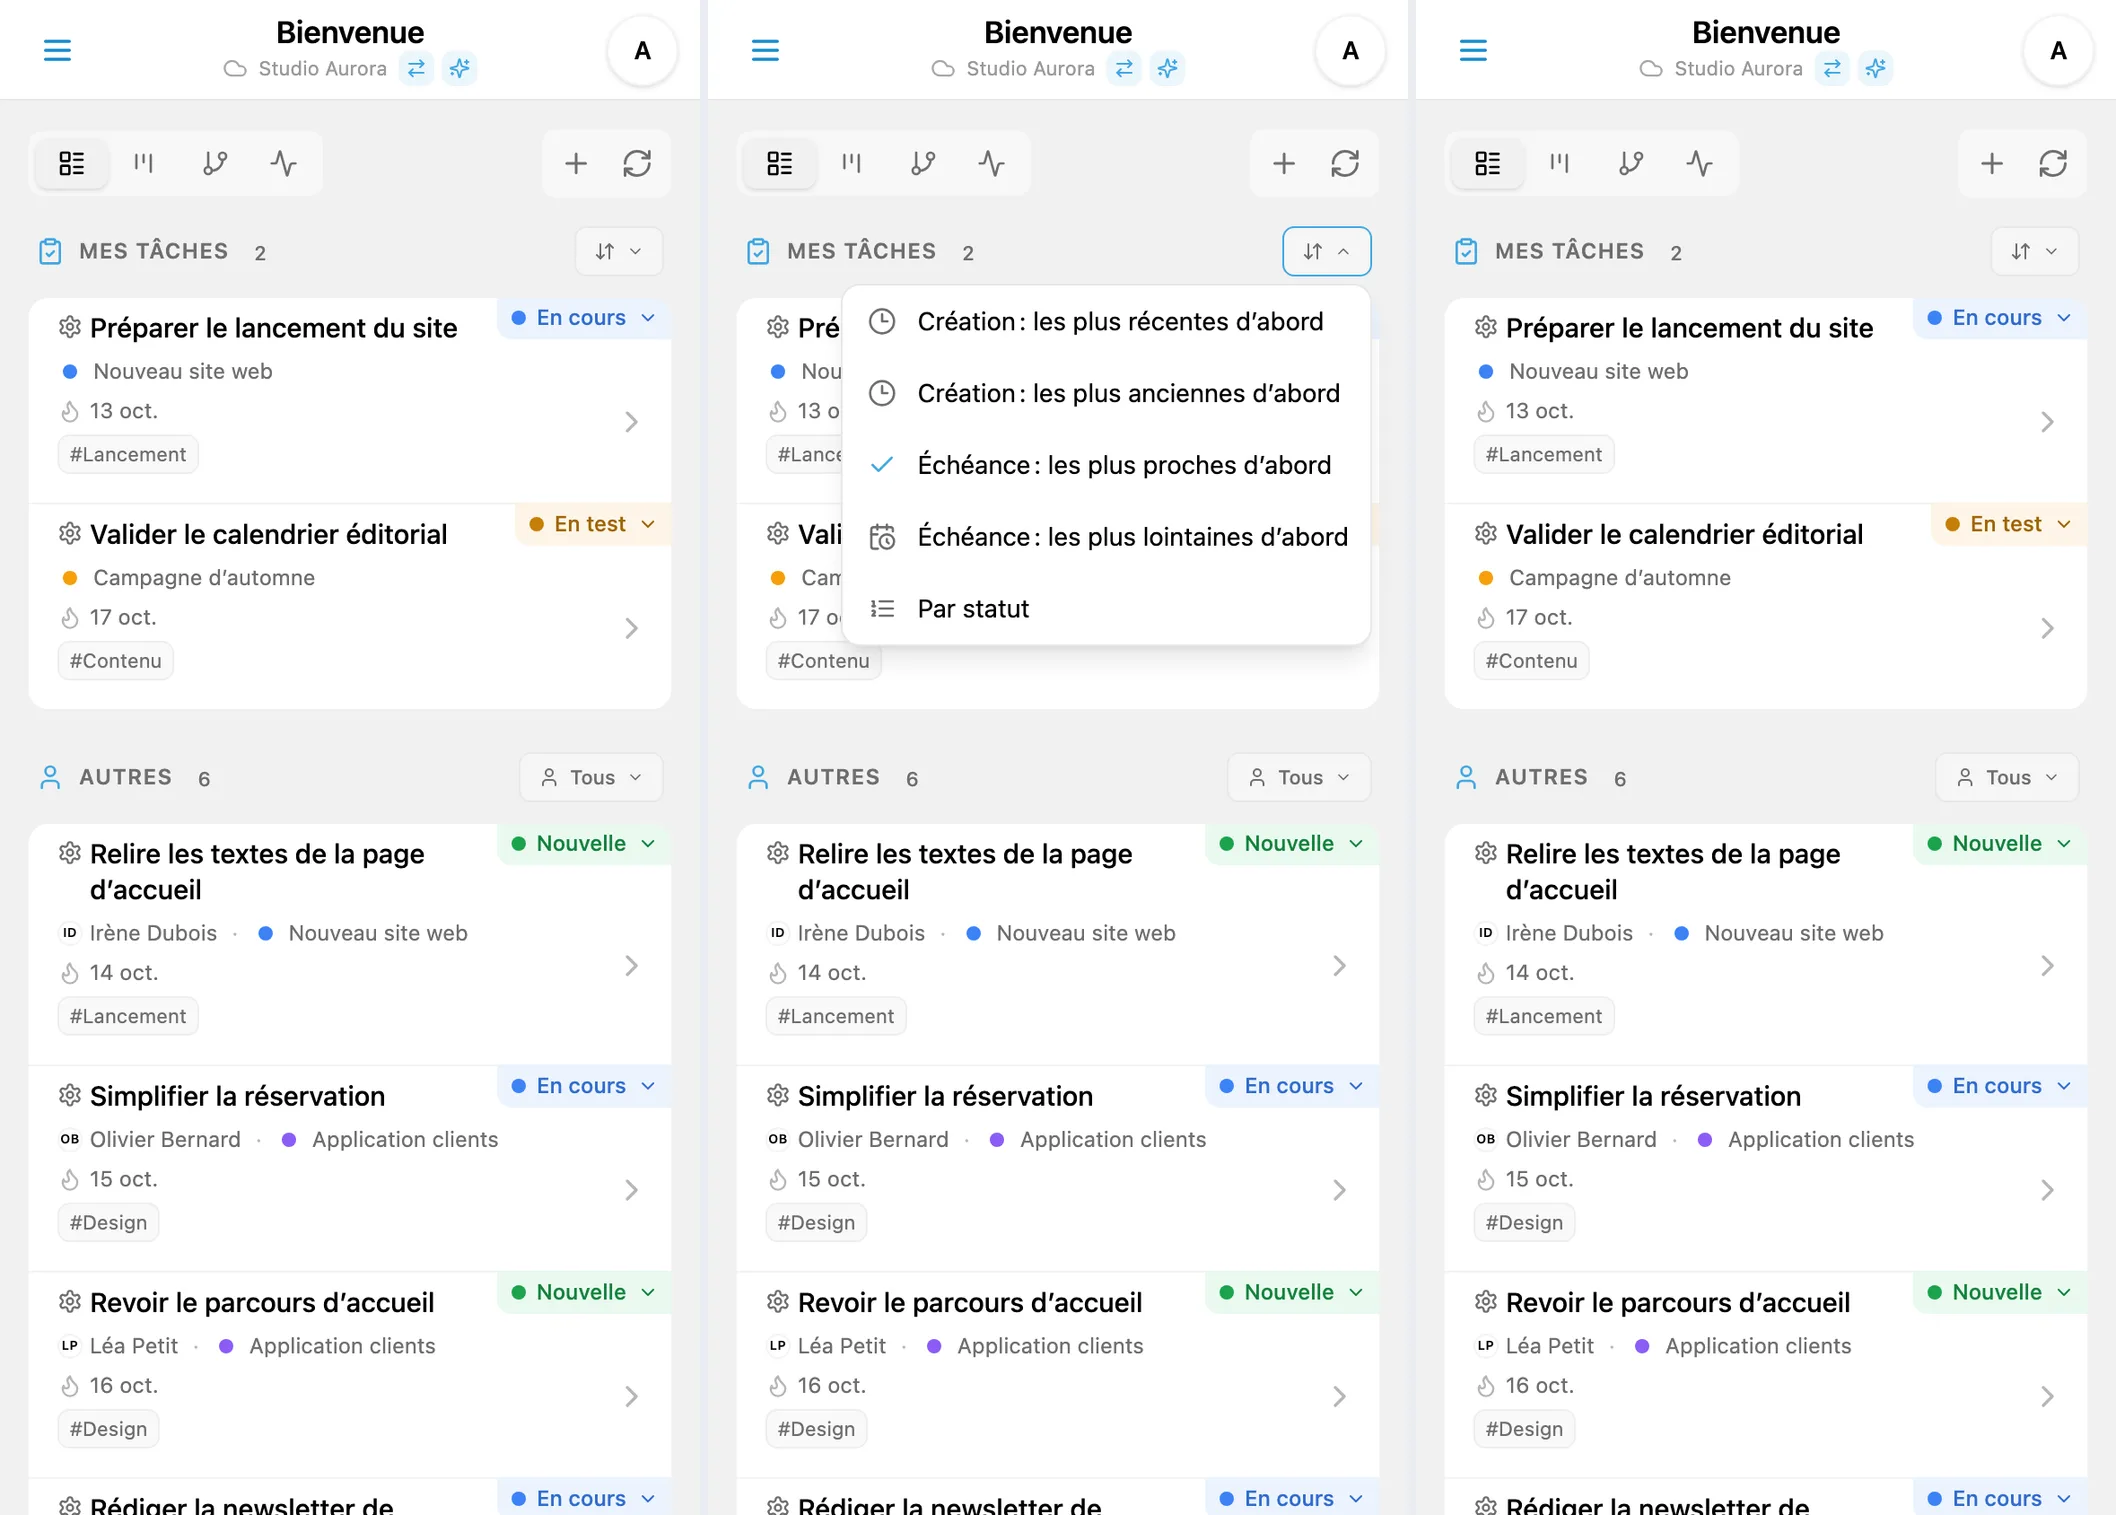Click the user avatar A in the right panel
2116x1515 pixels.
(2059, 51)
